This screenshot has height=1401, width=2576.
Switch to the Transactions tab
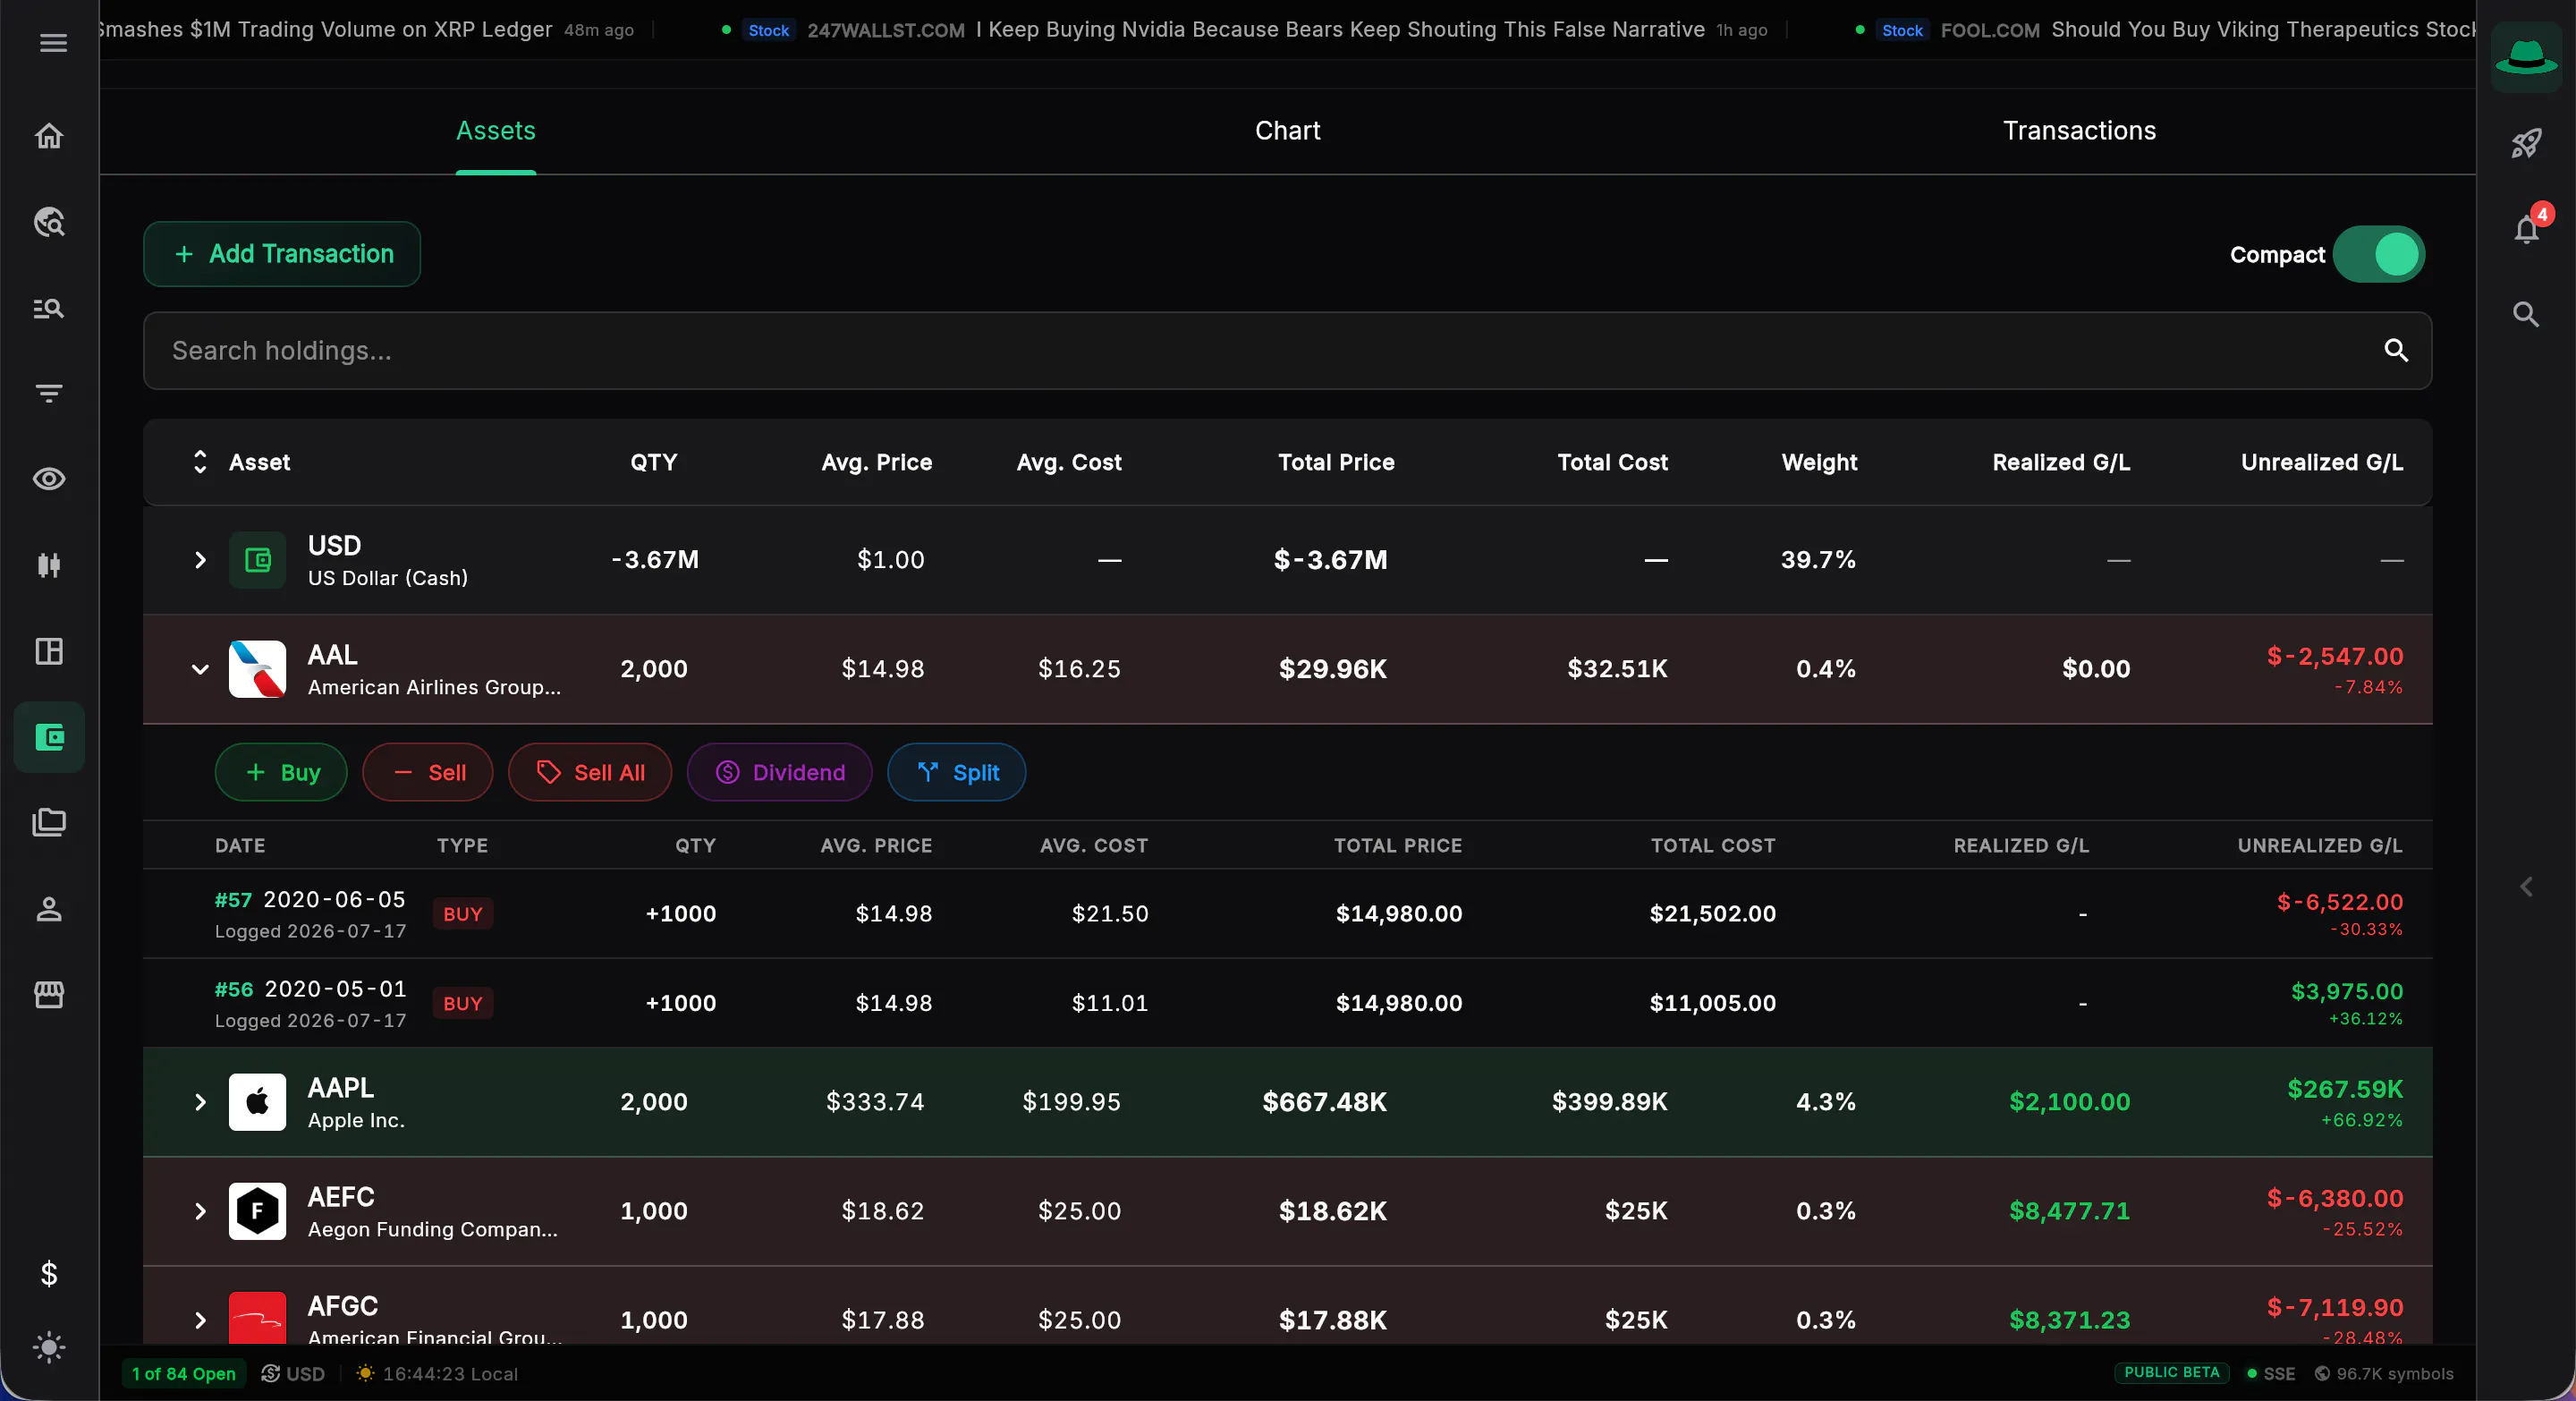coord(2079,131)
